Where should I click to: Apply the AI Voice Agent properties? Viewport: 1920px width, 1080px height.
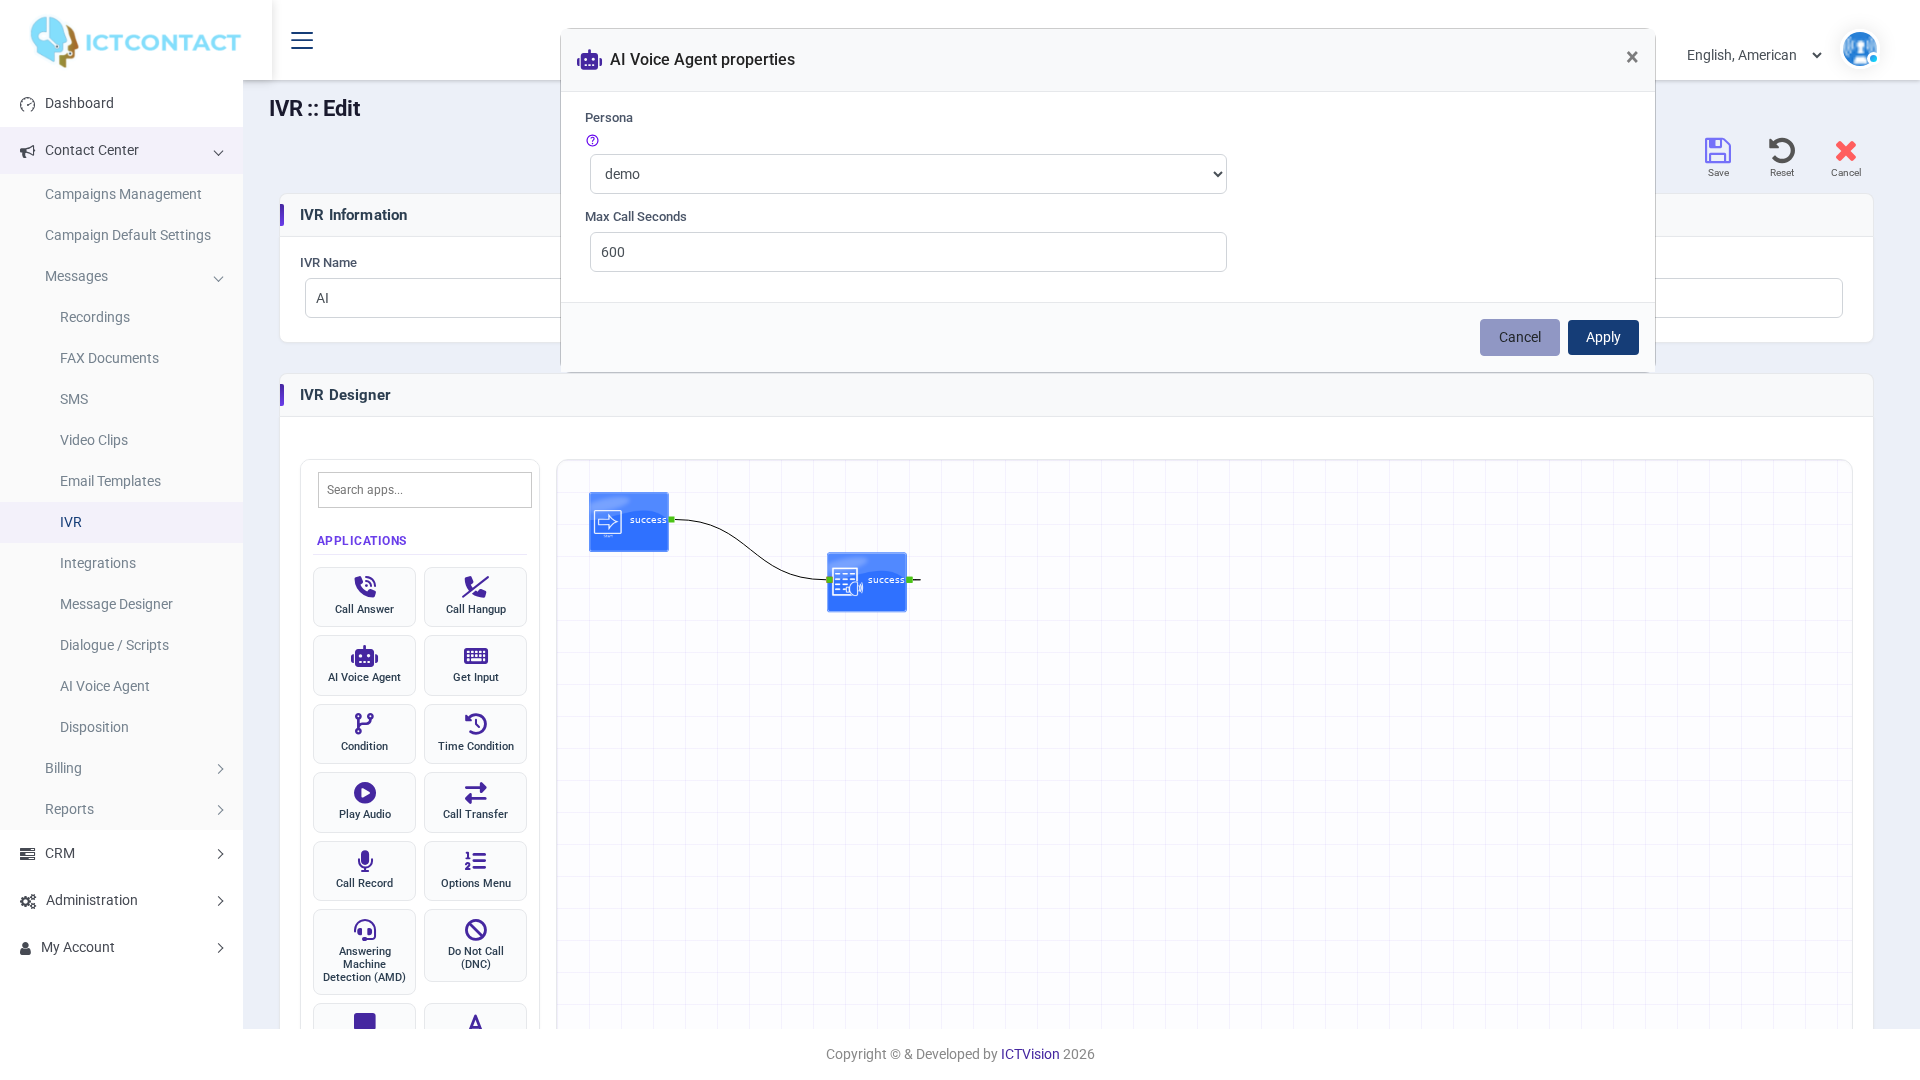[x=1603, y=338]
